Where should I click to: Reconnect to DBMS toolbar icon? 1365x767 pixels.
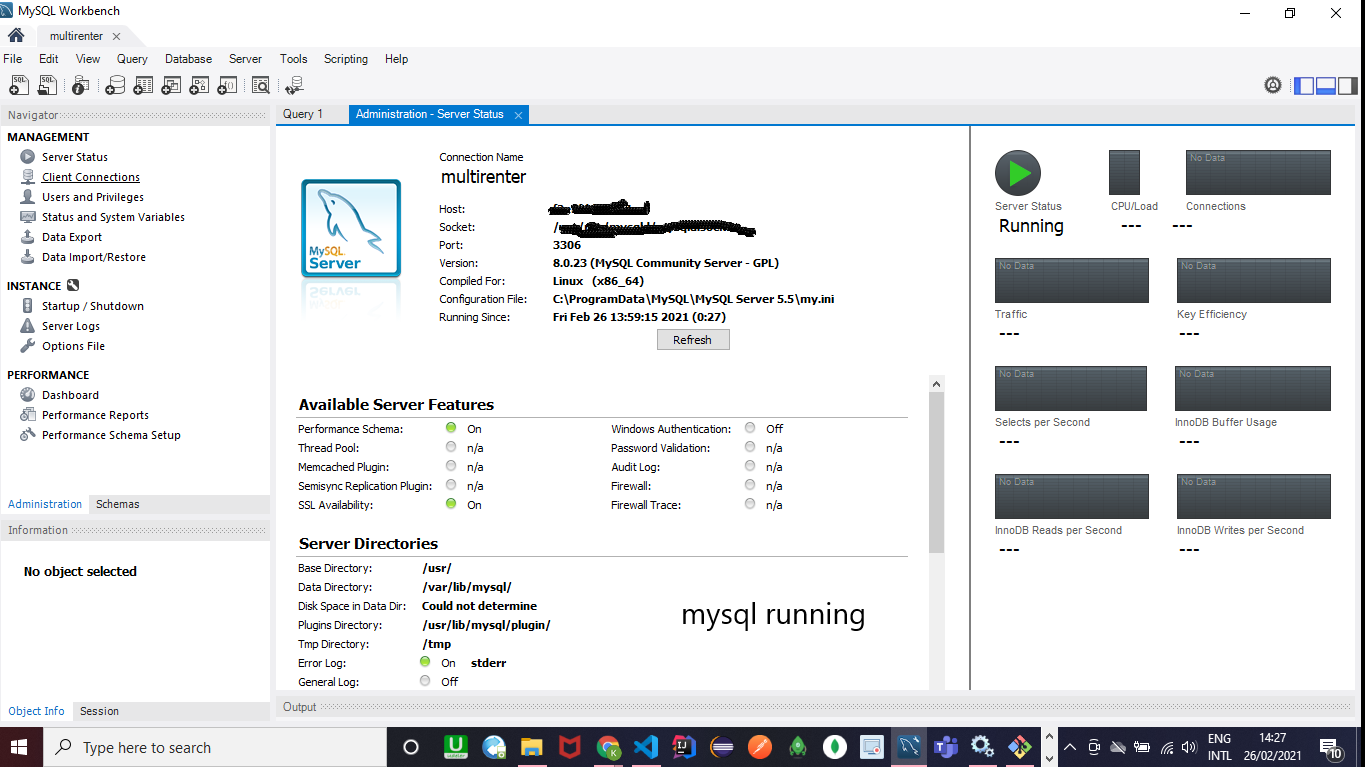pyautogui.click(x=293, y=85)
